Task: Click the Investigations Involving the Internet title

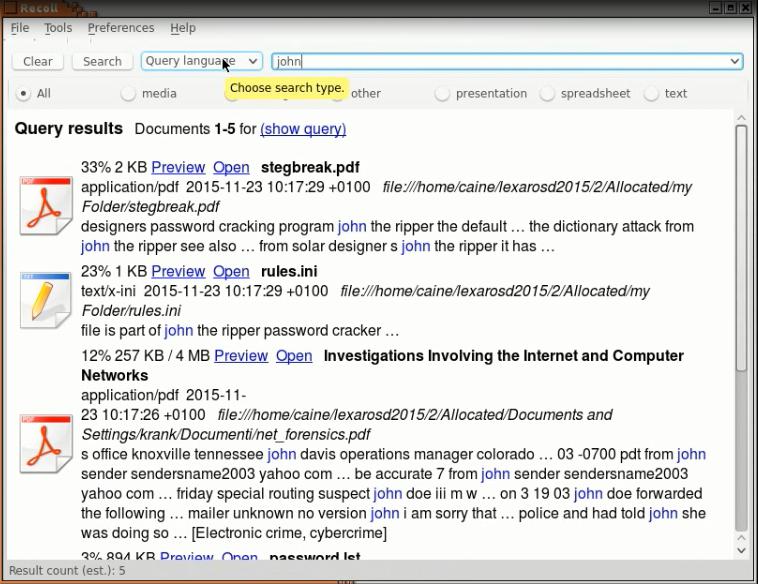Action: coord(382,365)
